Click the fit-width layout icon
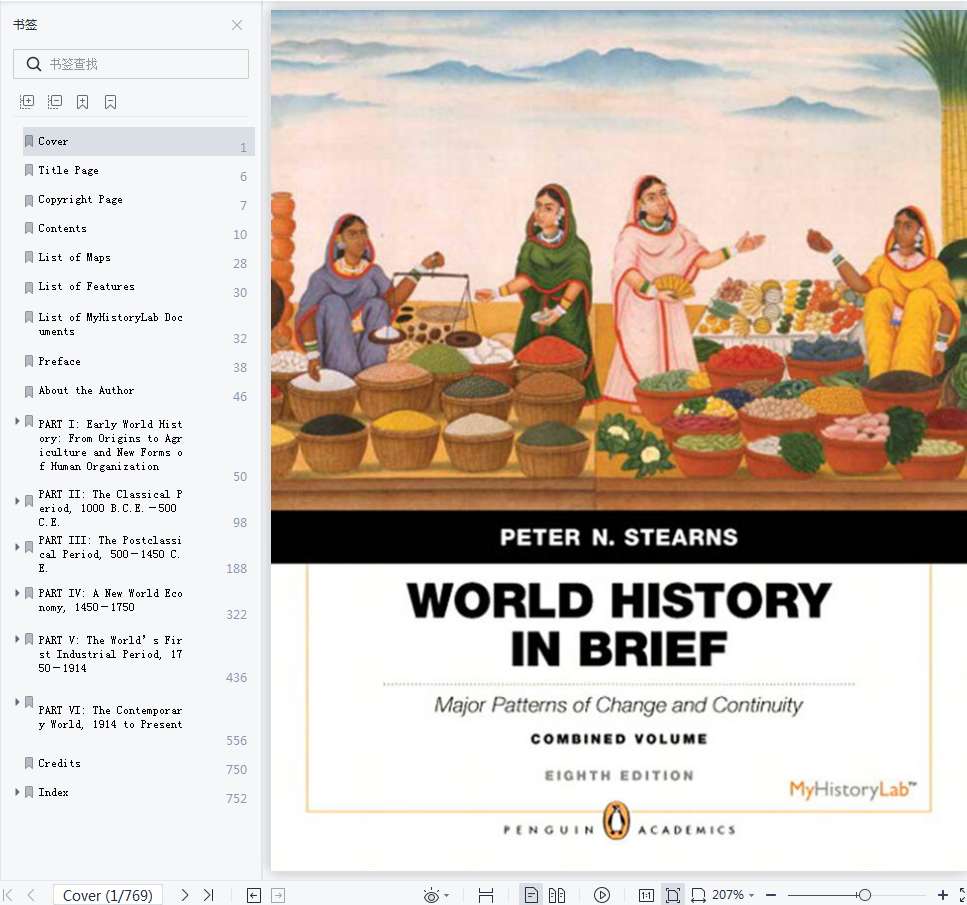The height and width of the screenshot is (905, 967). (x=486, y=895)
